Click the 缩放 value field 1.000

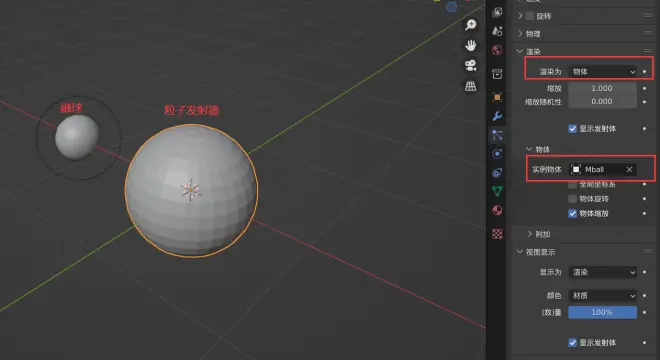pos(602,88)
